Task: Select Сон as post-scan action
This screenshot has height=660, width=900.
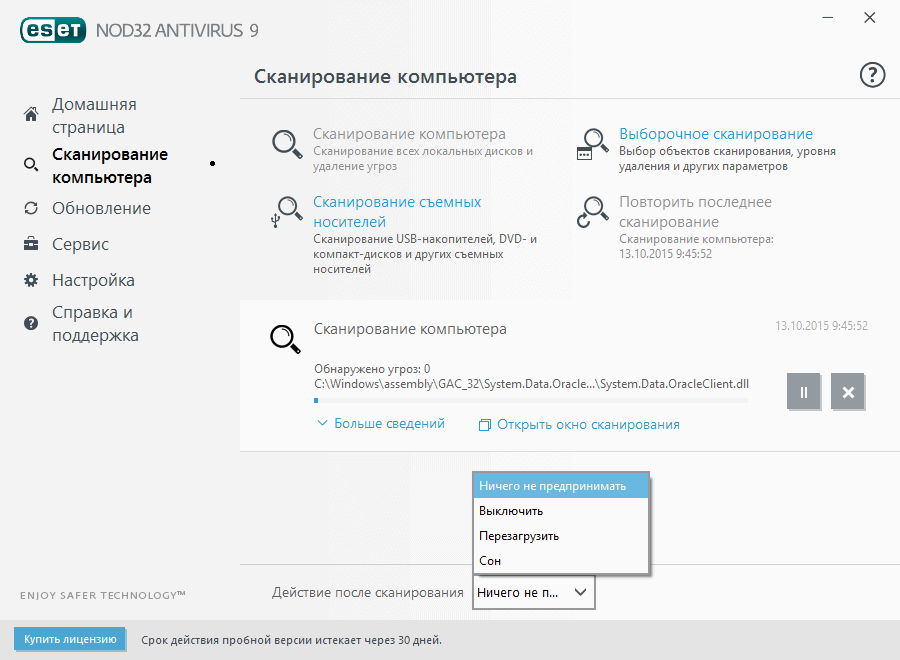Action: [x=489, y=560]
